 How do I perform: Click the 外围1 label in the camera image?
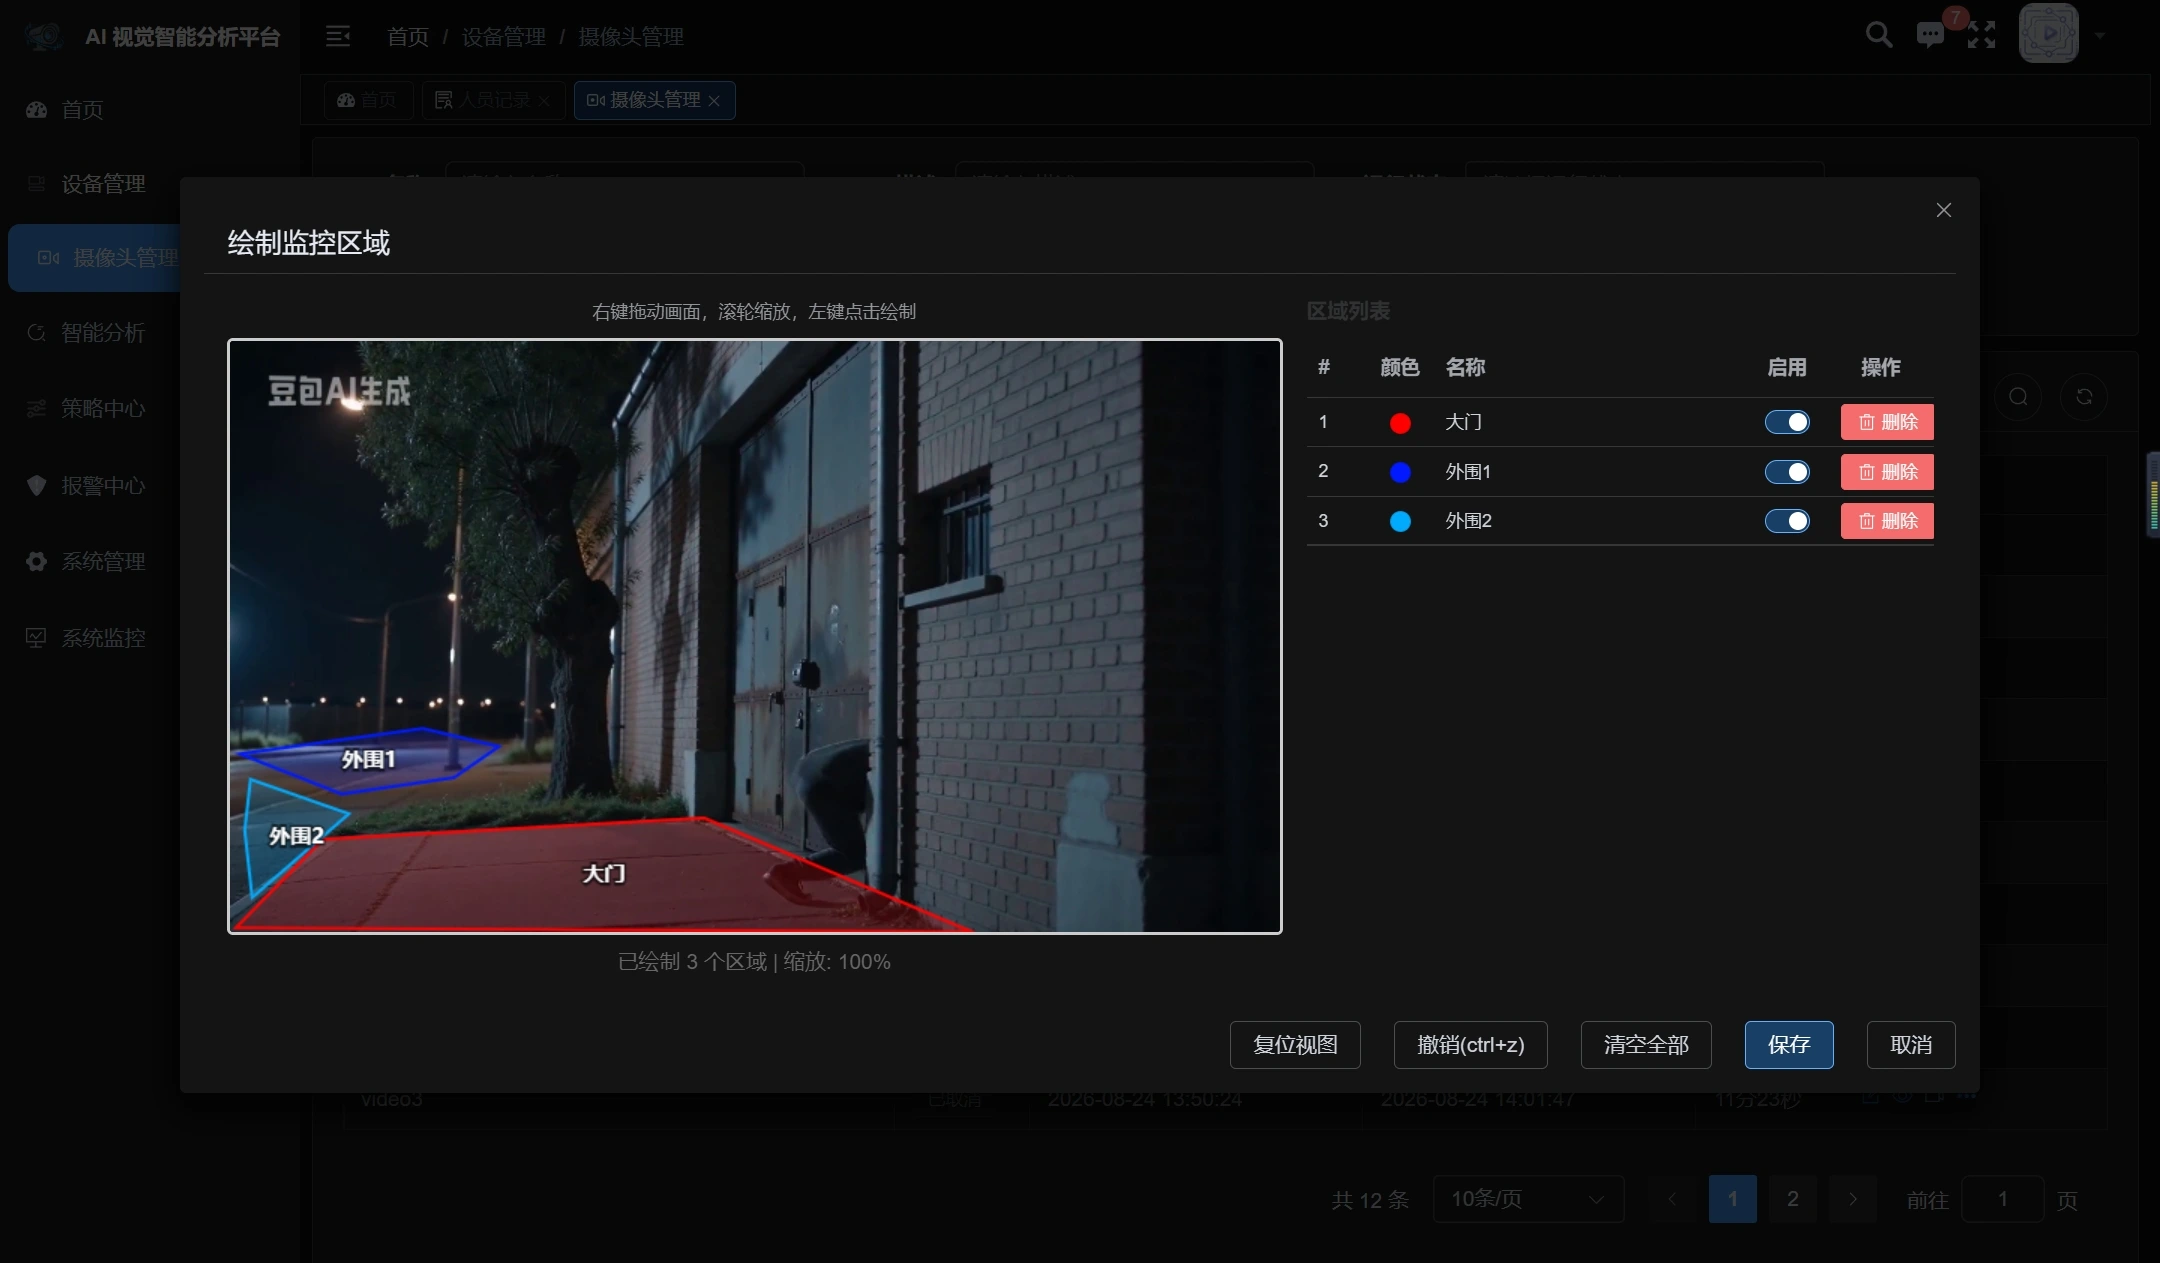(x=368, y=760)
